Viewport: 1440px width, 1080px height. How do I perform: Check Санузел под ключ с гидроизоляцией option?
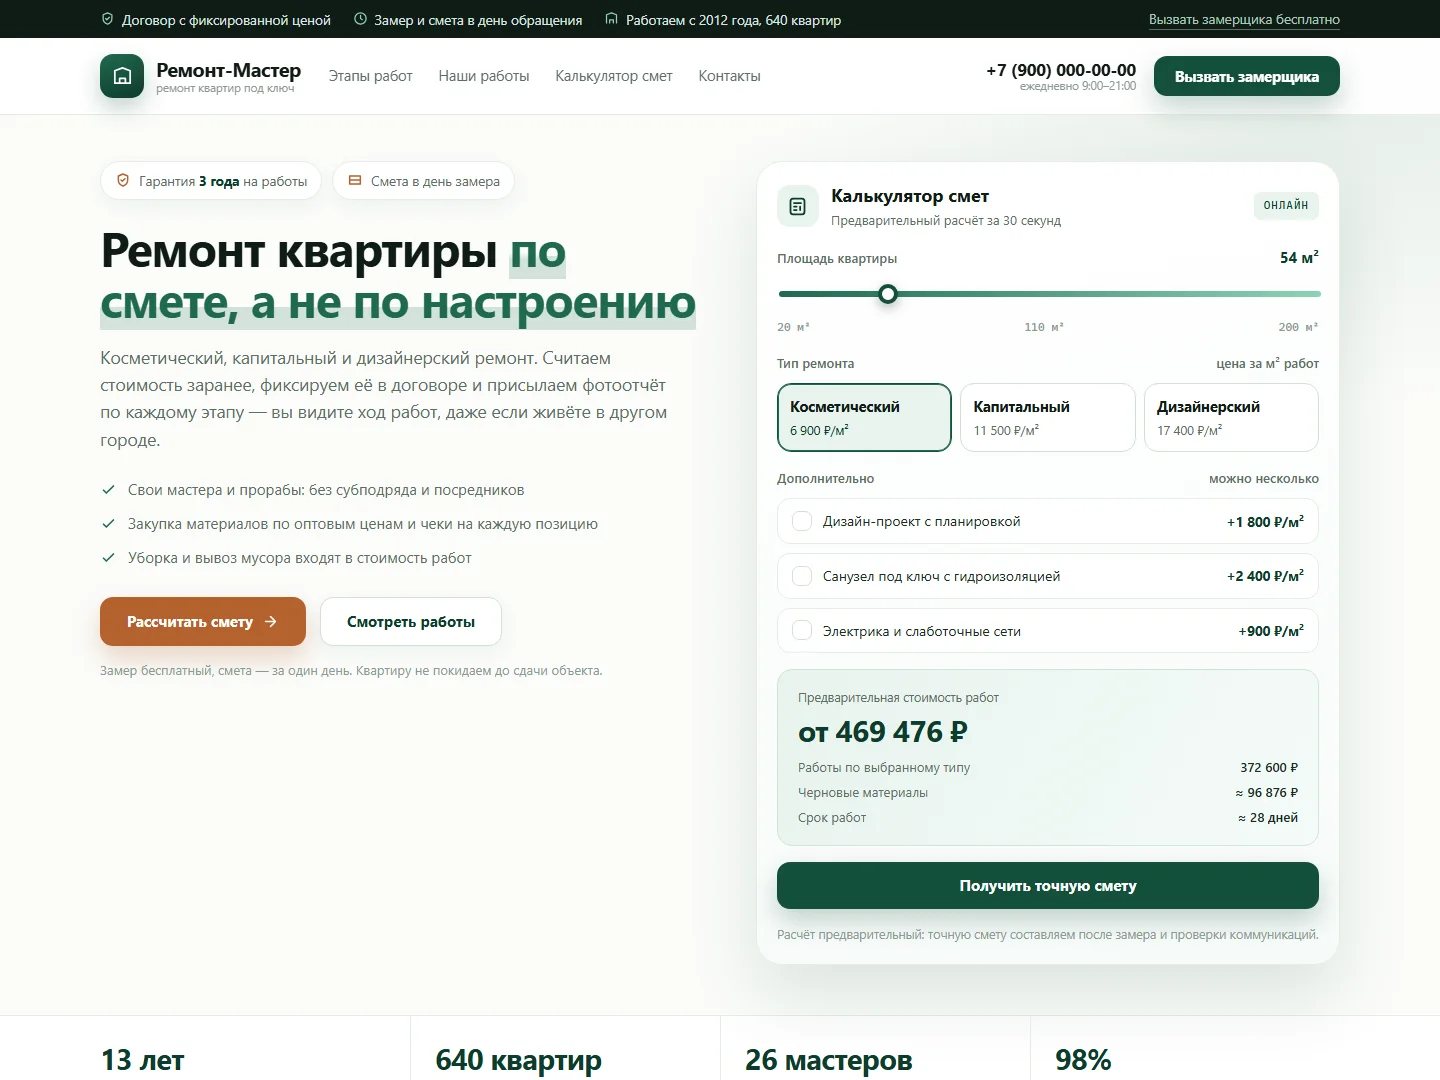802,576
